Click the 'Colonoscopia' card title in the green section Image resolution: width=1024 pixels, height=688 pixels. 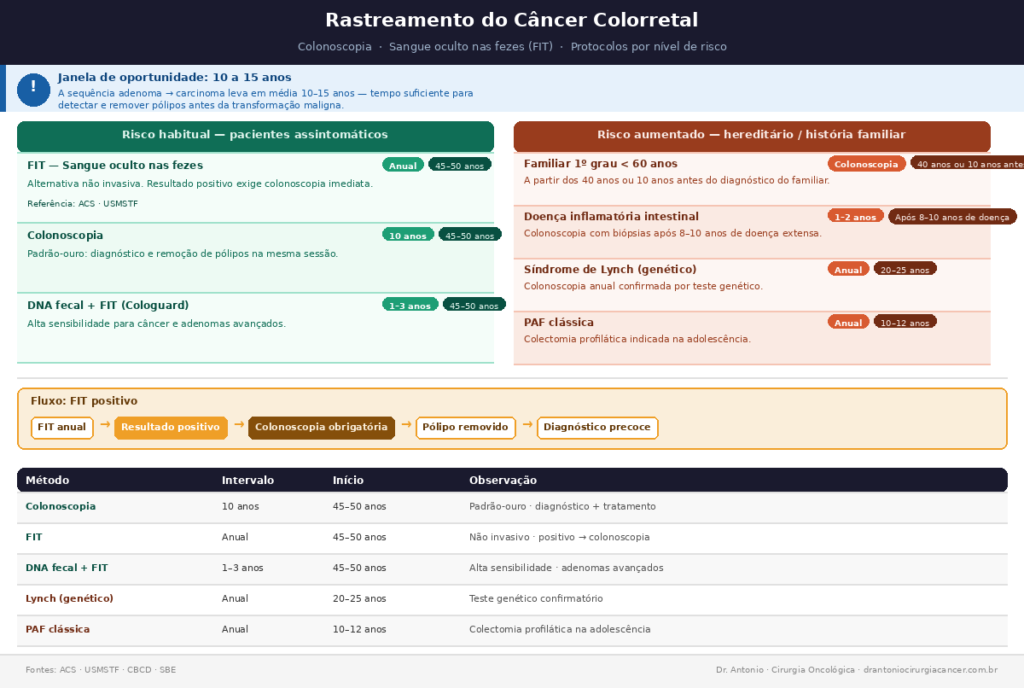(65, 235)
